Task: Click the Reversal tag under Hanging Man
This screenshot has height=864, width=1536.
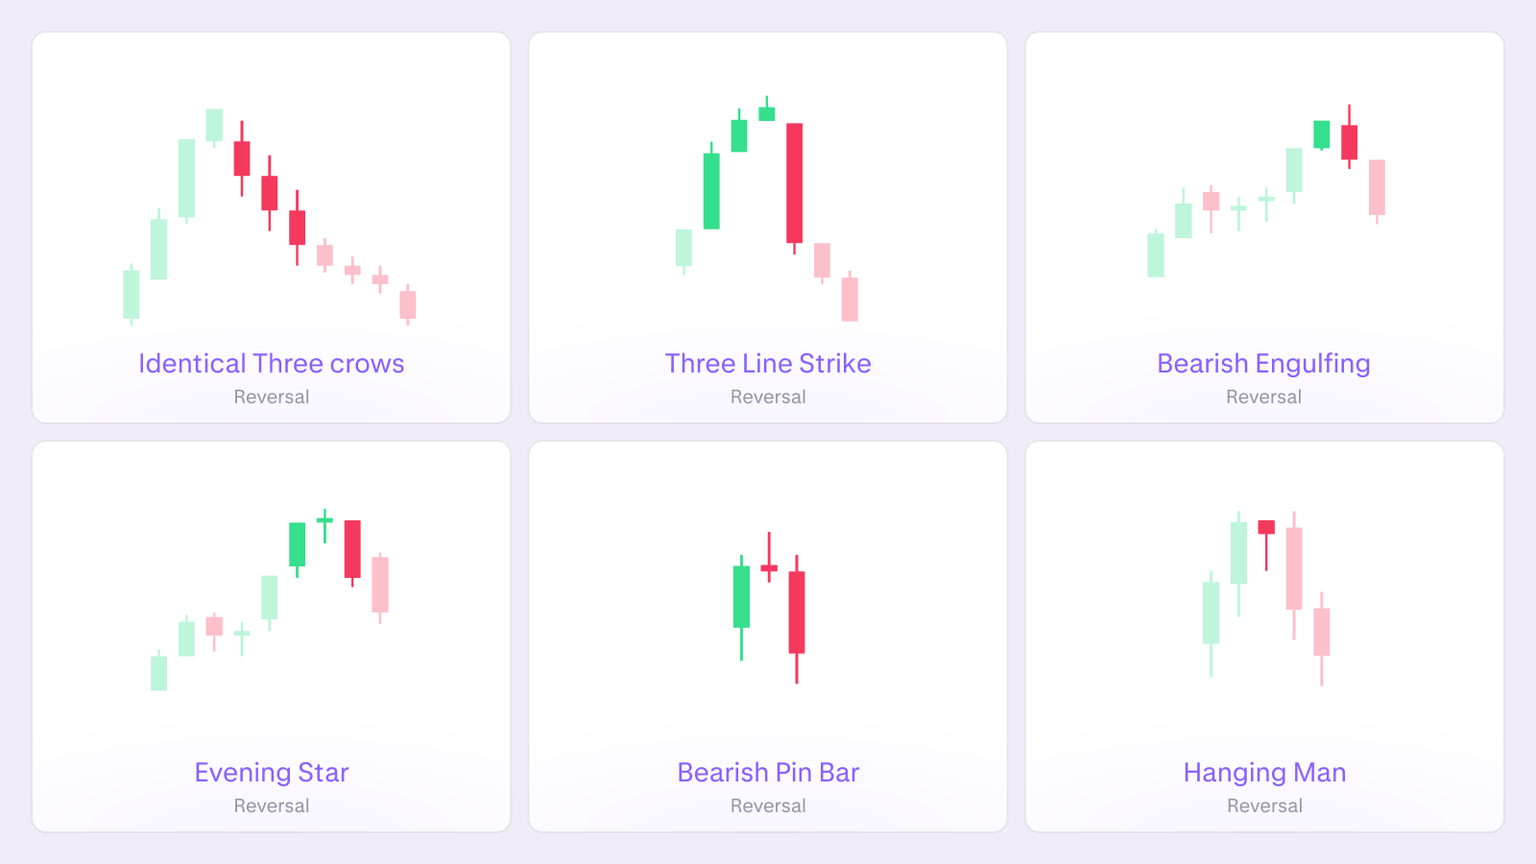Action: pyautogui.click(x=1264, y=805)
